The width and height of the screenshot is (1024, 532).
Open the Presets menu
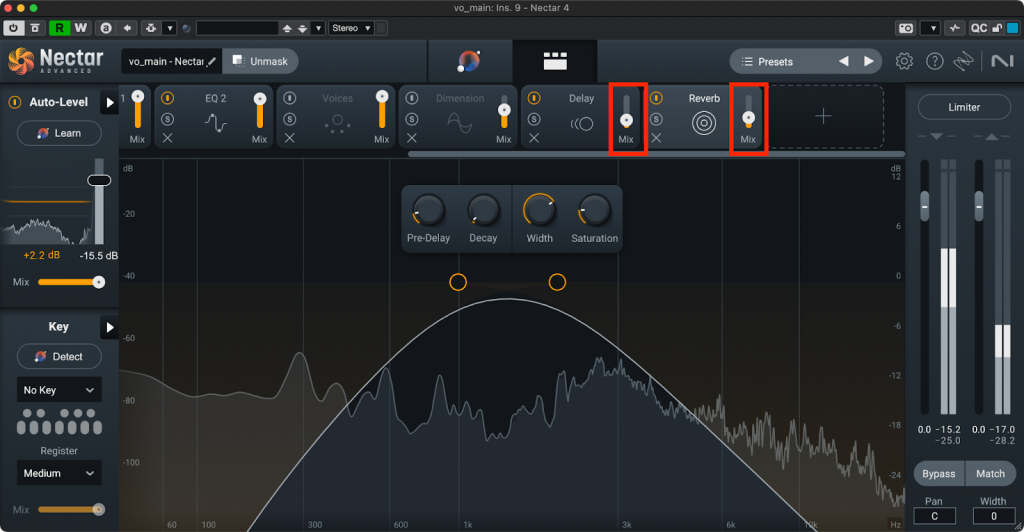click(776, 62)
